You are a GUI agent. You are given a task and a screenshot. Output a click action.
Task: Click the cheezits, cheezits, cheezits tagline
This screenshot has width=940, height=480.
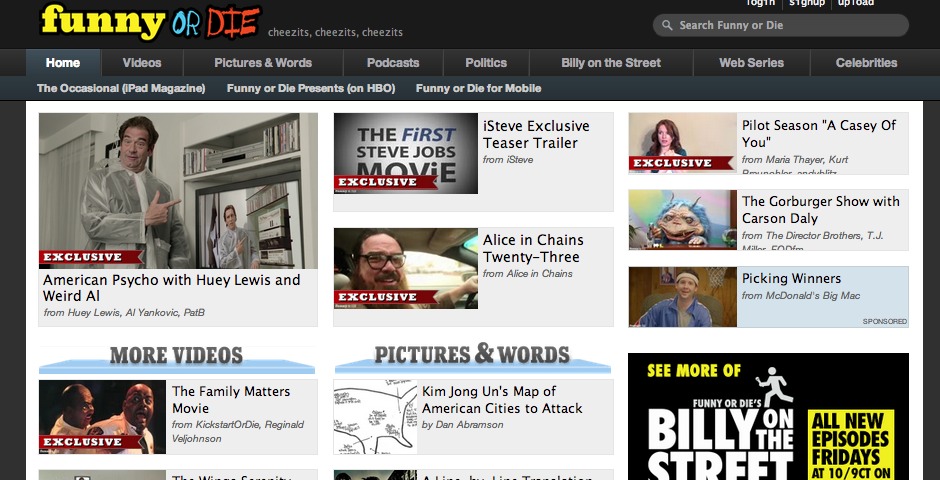point(335,32)
